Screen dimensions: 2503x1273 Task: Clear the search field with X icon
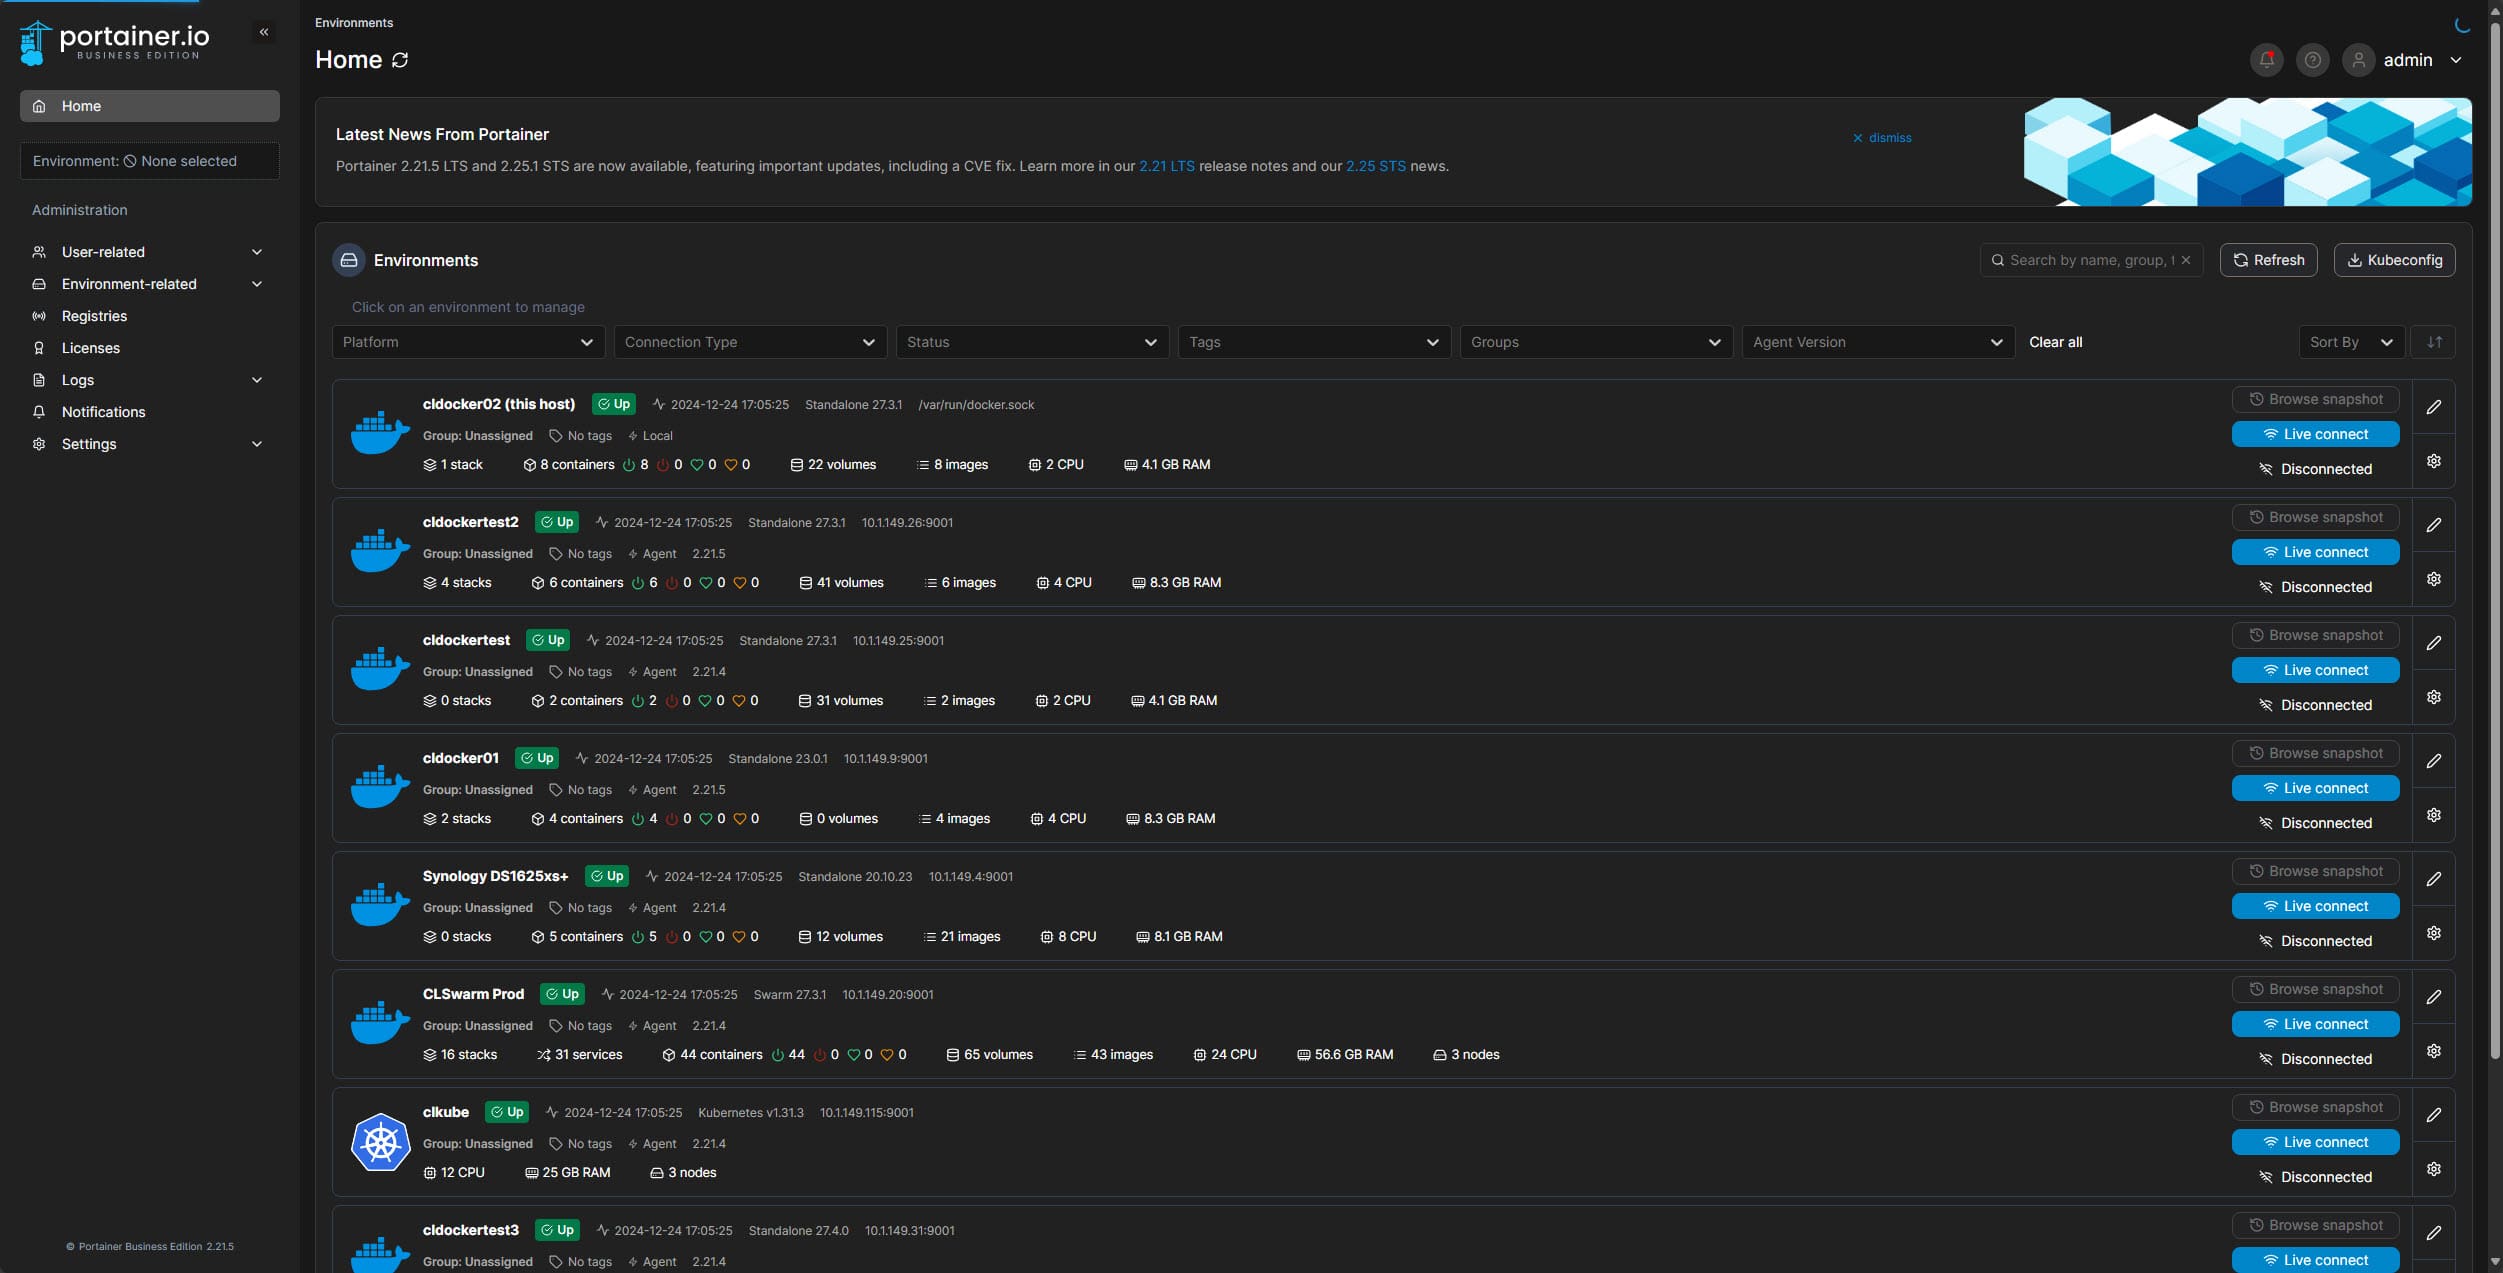point(2186,260)
